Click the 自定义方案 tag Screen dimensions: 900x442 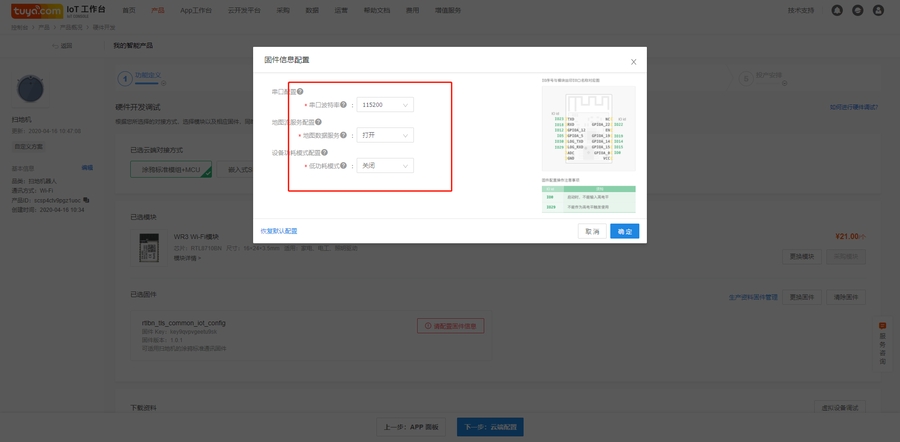tap(29, 146)
